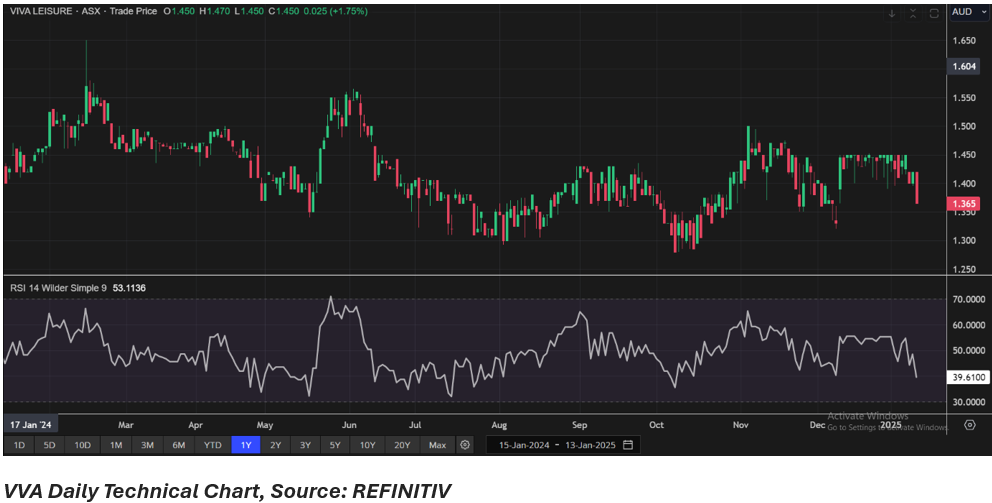Image resolution: width=992 pixels, height=503 pixels.
Task: Maximize the price chart pane
Action: coord(933,13)
